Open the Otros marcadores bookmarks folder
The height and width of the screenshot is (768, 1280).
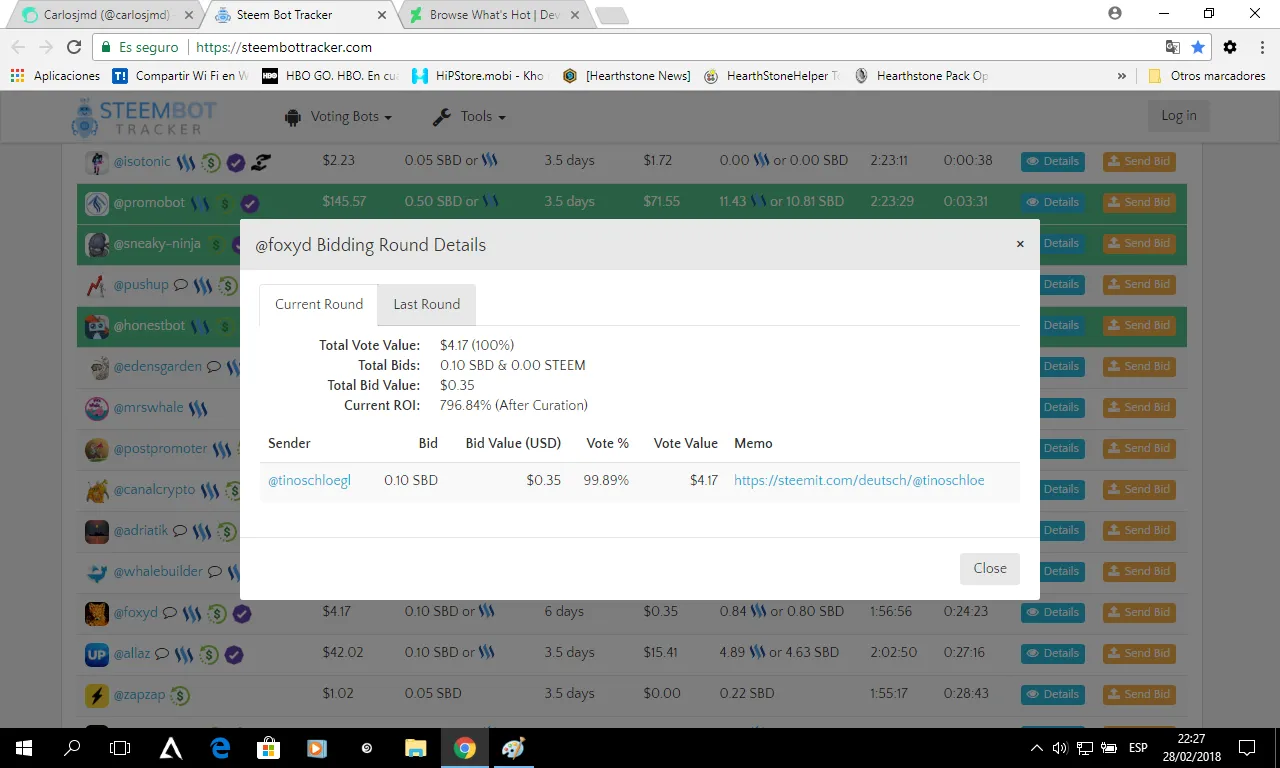[x=1207, y=75]
